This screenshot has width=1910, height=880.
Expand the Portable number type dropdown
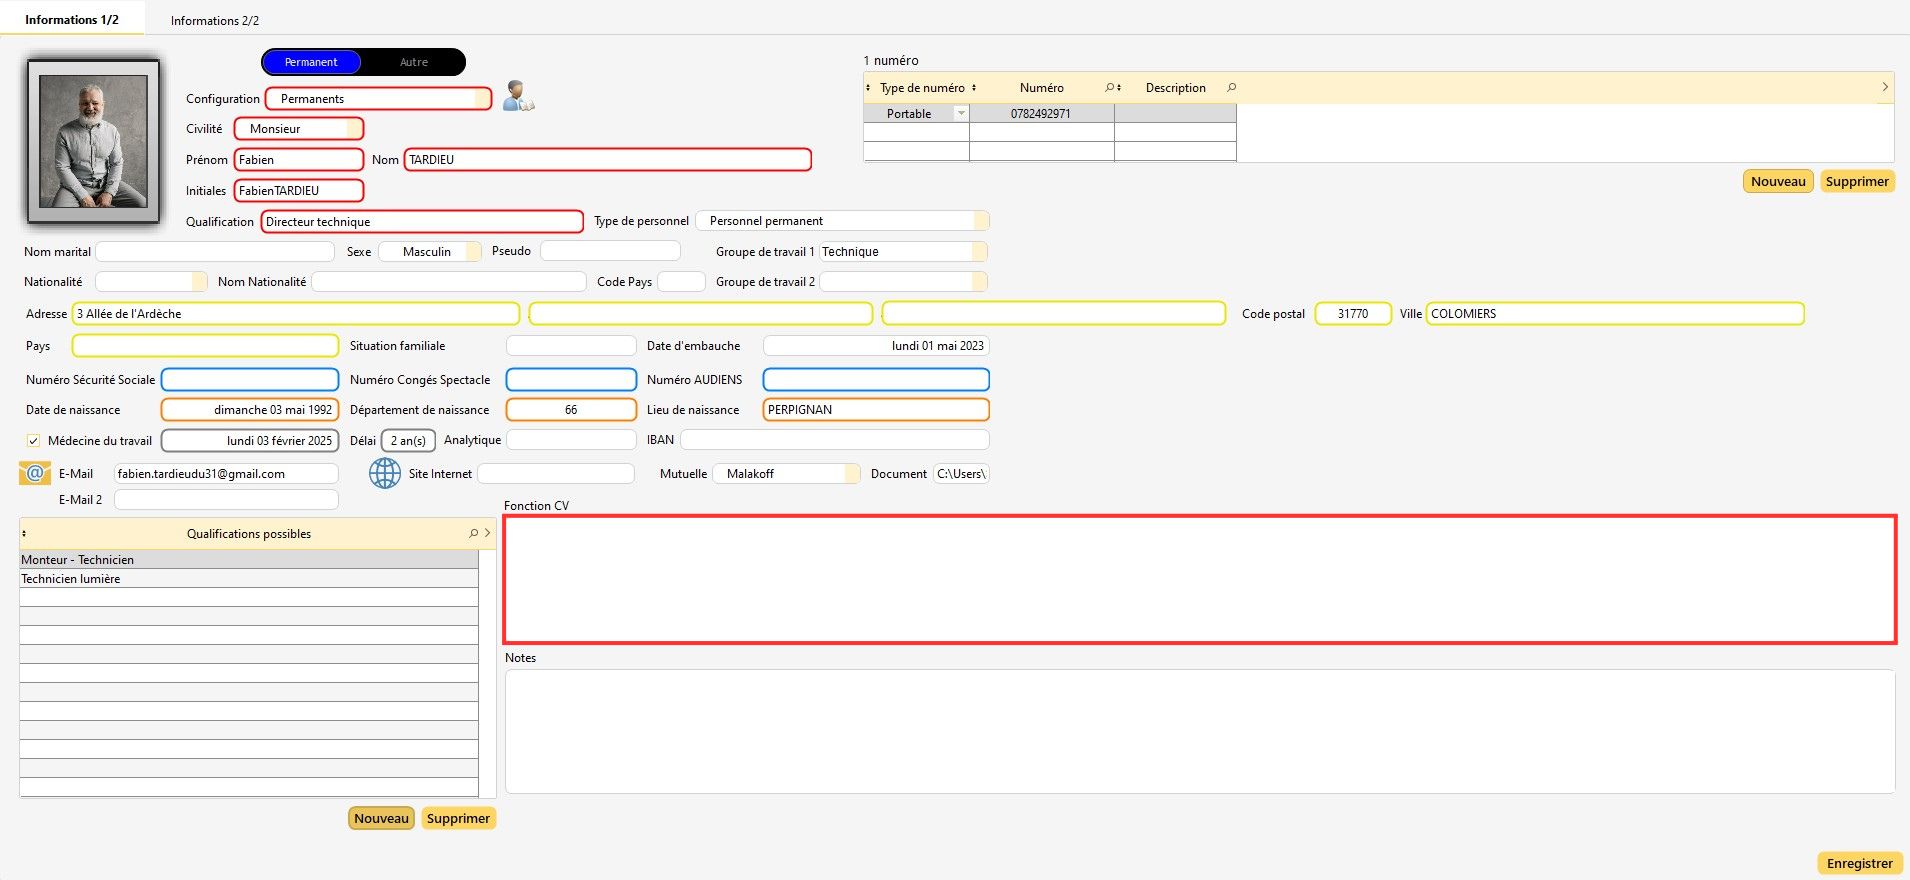point(961,114)
